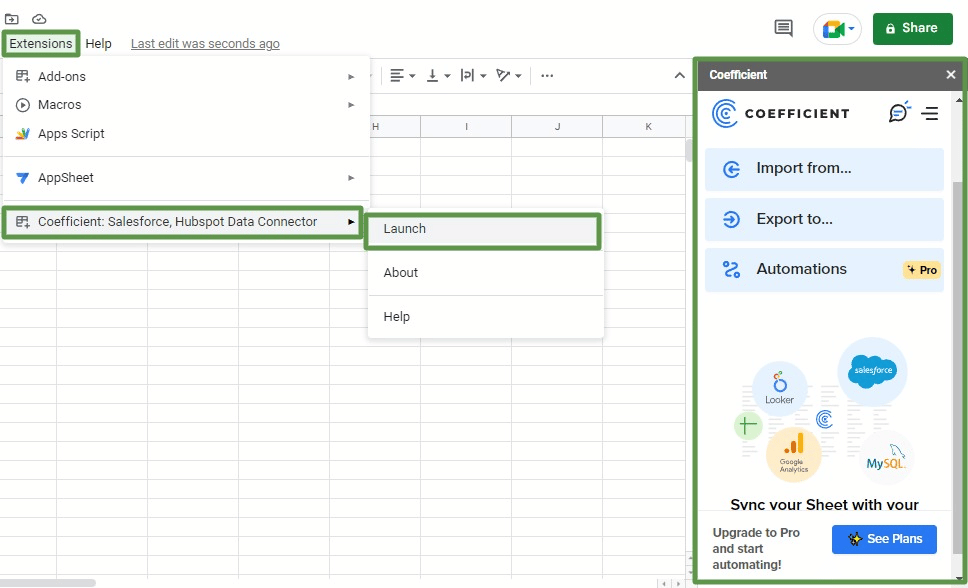Click the Coefficient add-on grid icon
This screenshot has height=588, width=968.
pos(22,222)
